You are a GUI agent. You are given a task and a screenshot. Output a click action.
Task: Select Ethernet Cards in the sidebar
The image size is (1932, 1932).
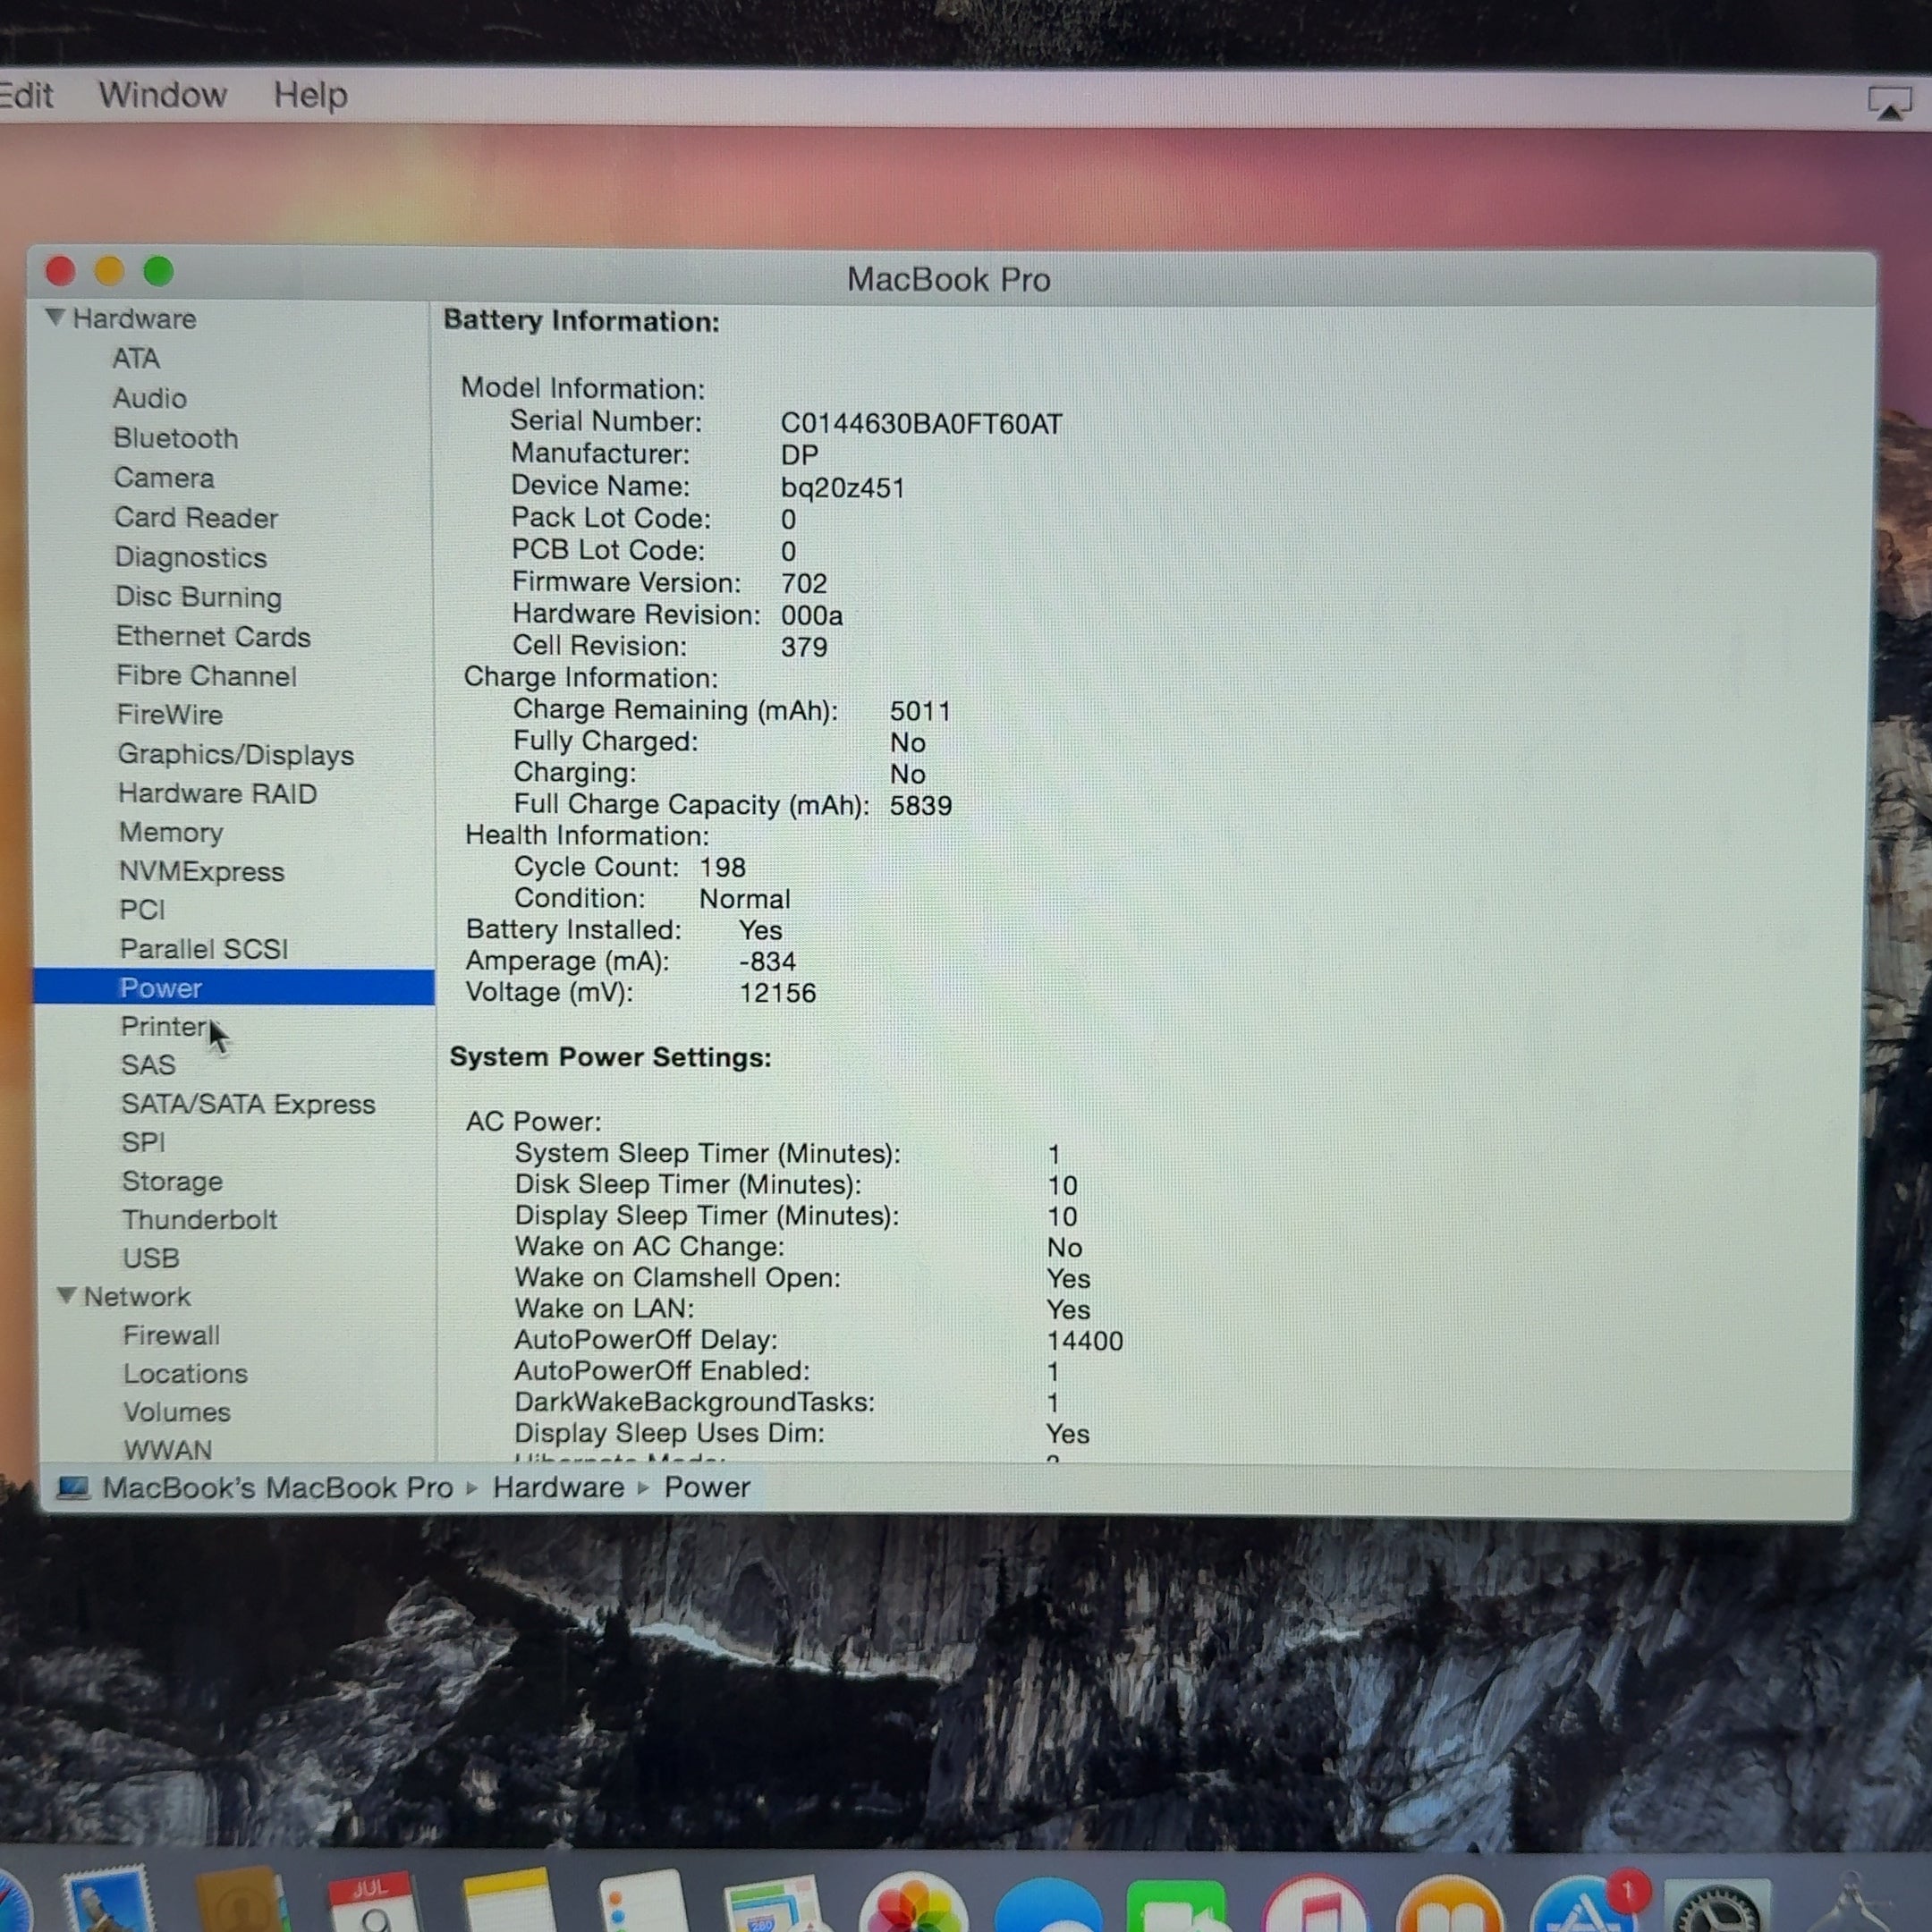[x=213, y=636]
